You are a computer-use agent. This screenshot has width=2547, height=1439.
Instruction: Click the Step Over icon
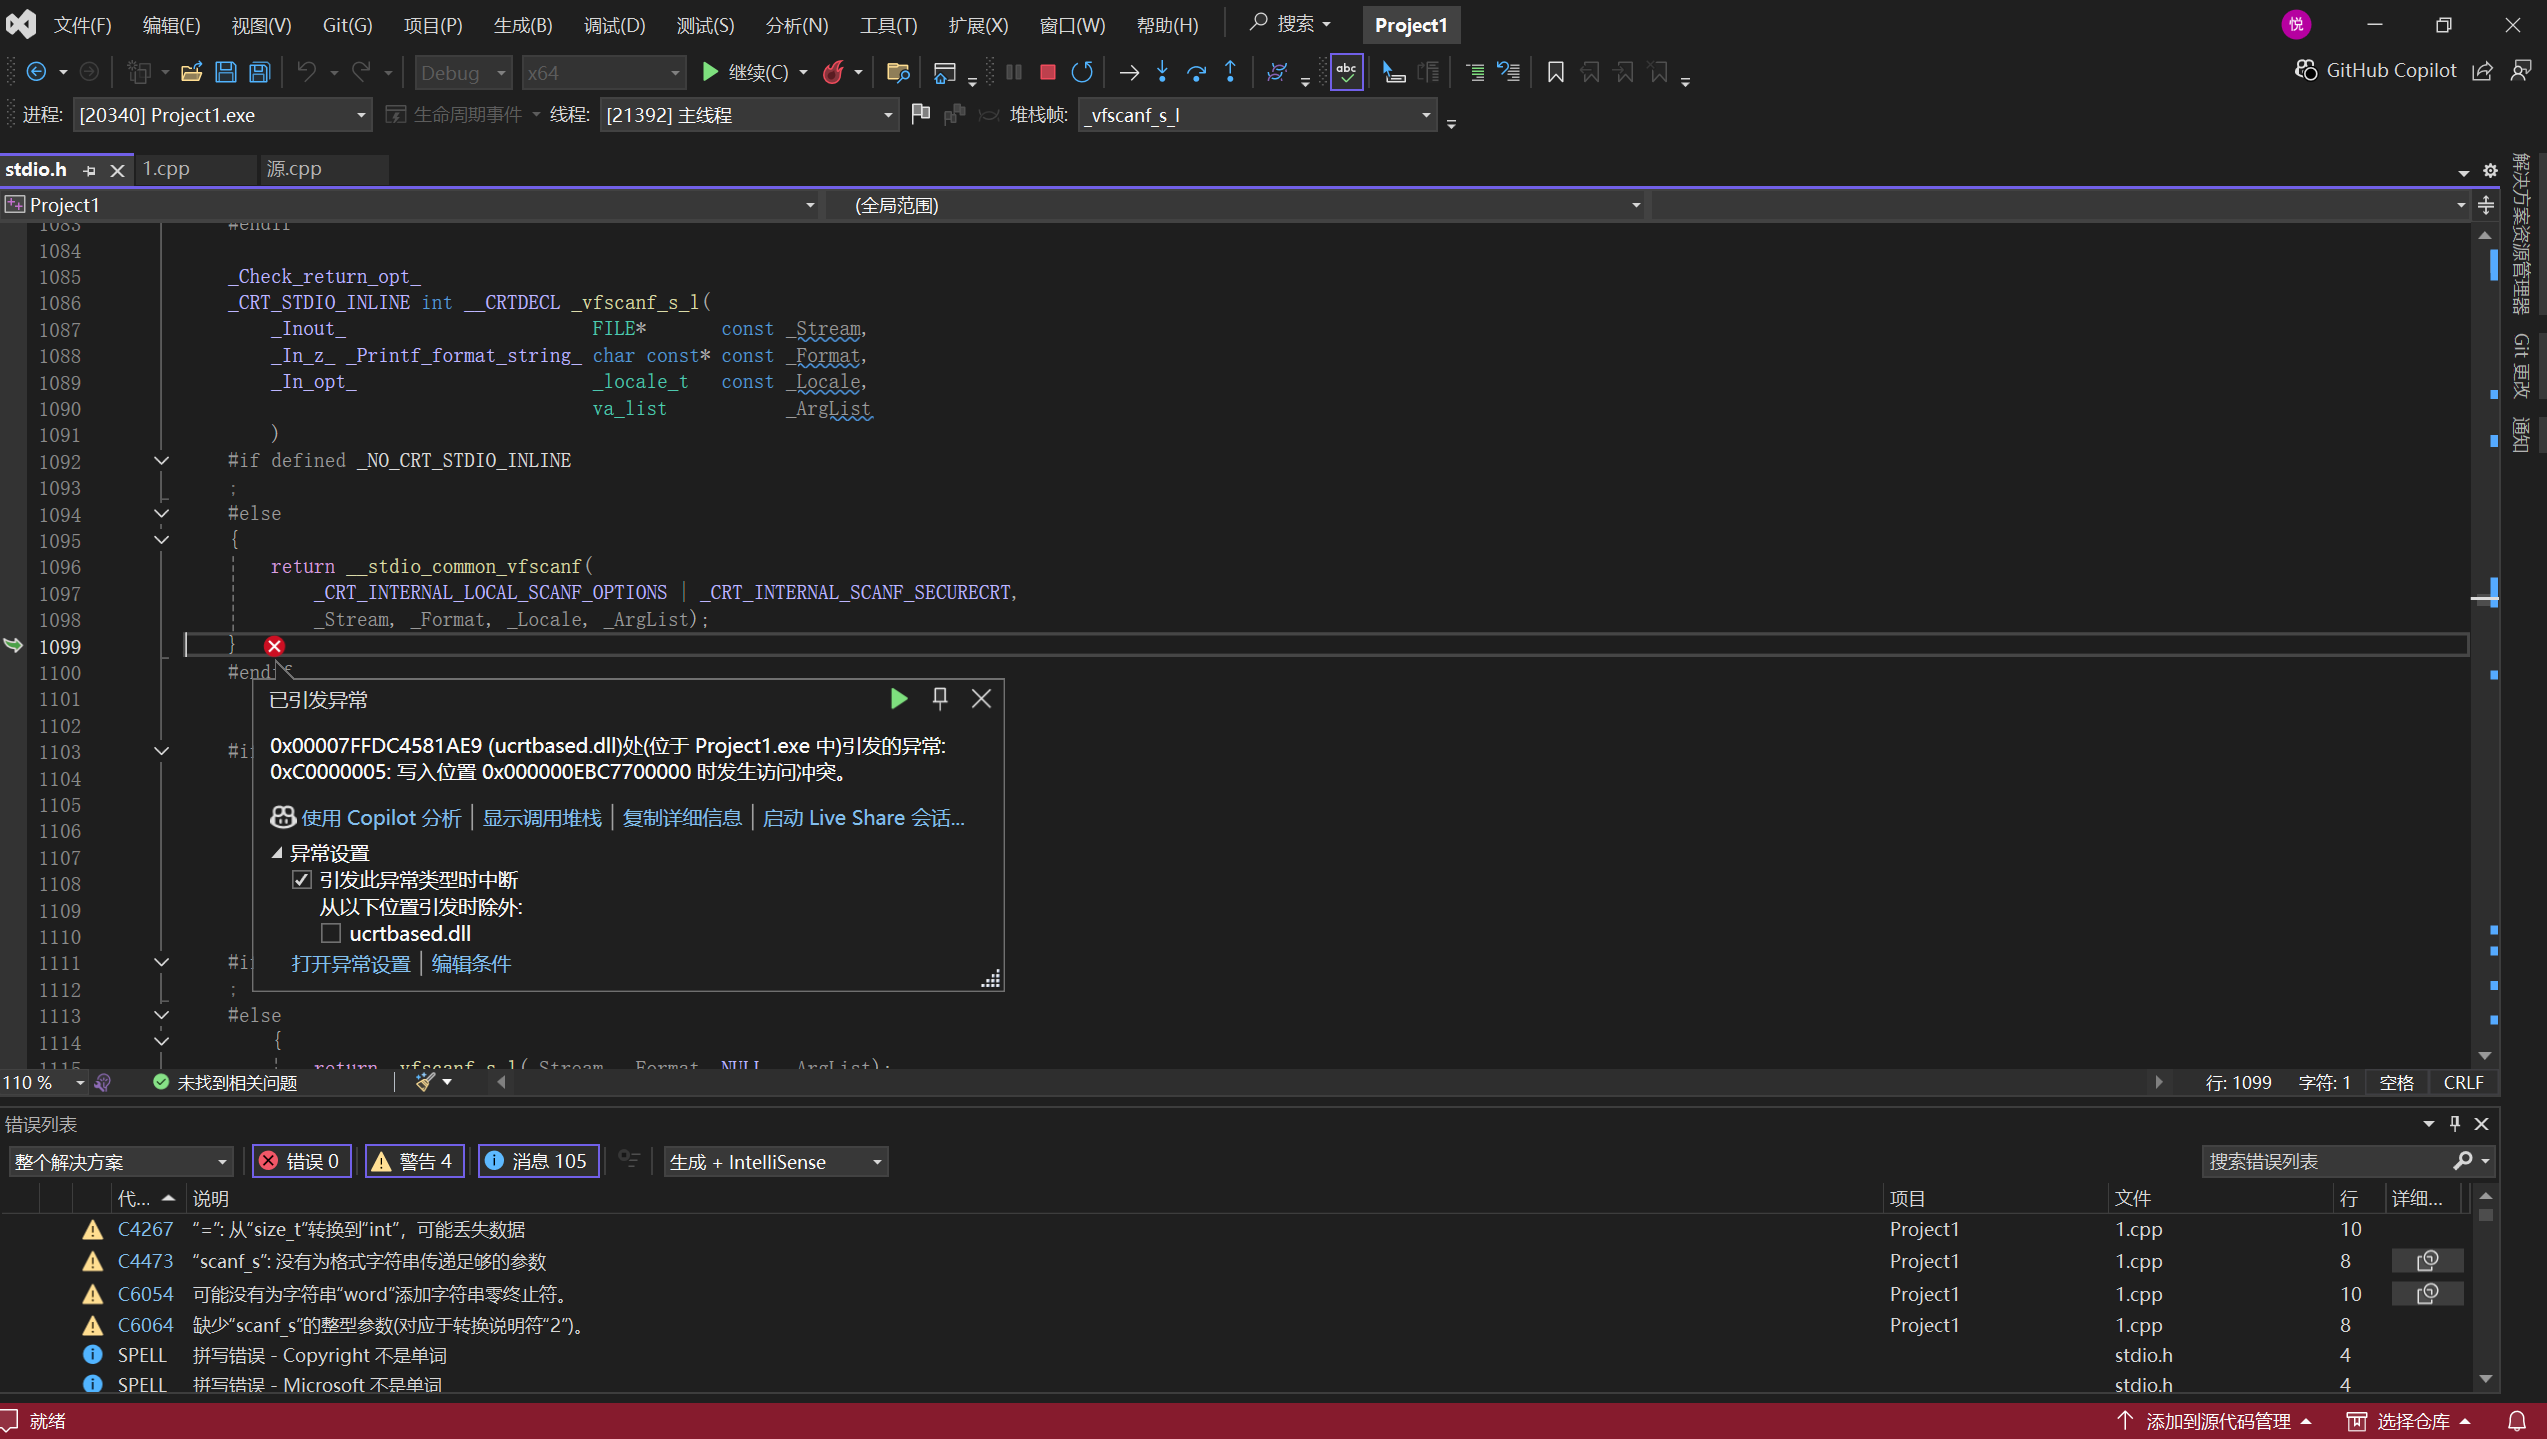click(1196, 72)
